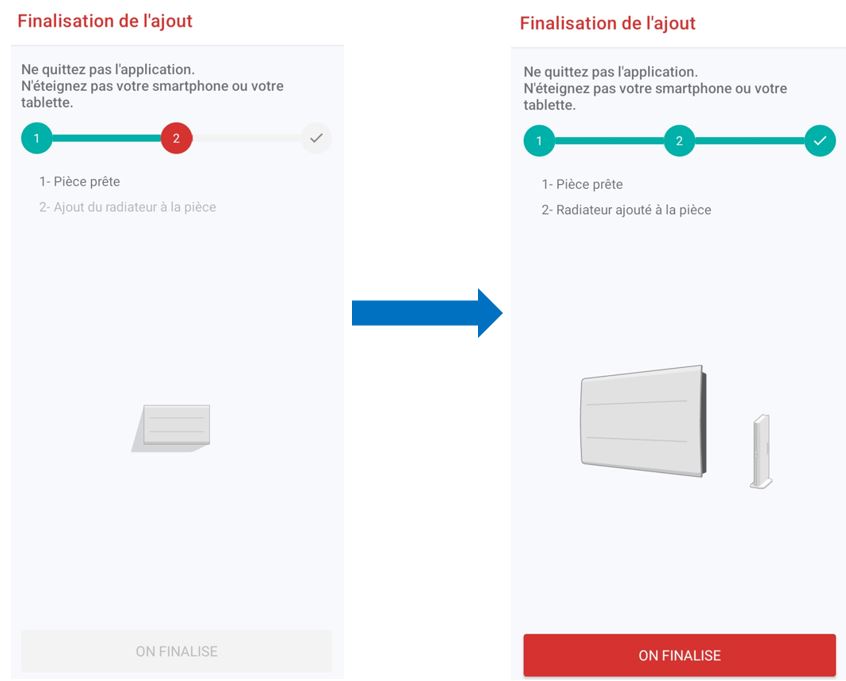Click right screen 'Finalisation de l'ajout' title
This screenshot has height=681, width=846.
[608, 23]
